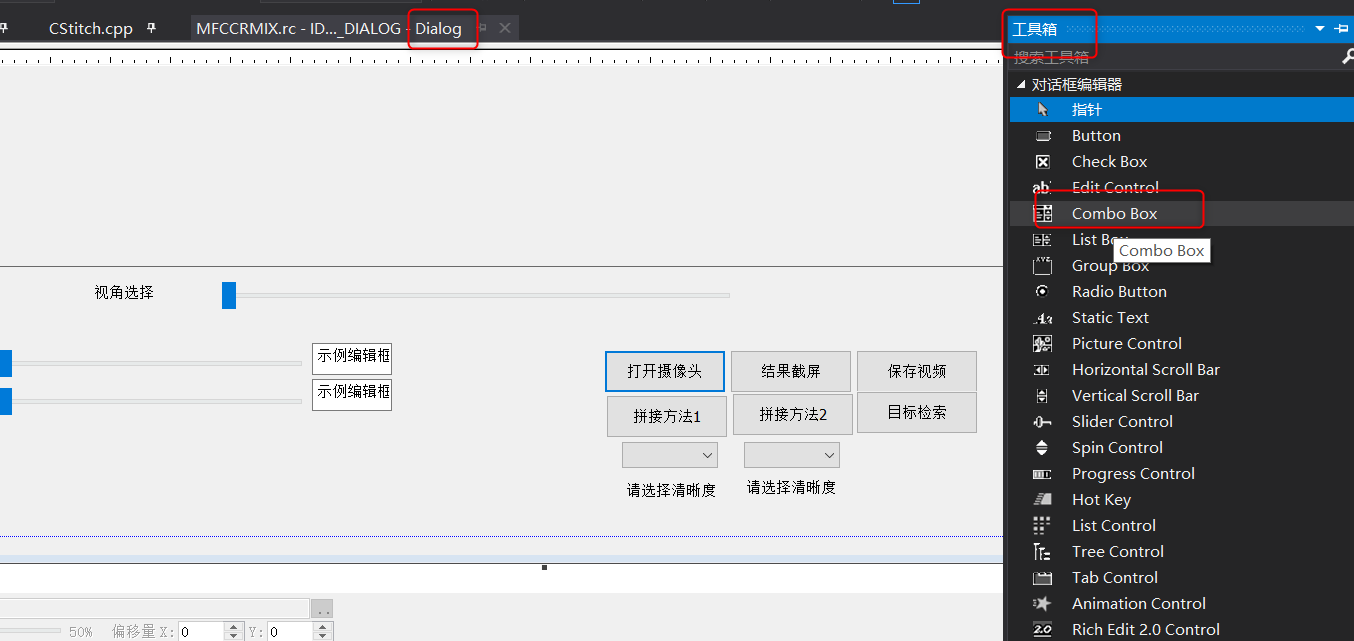
Task: Select Progress Control in the toolbox
Action: [1133, 473]
